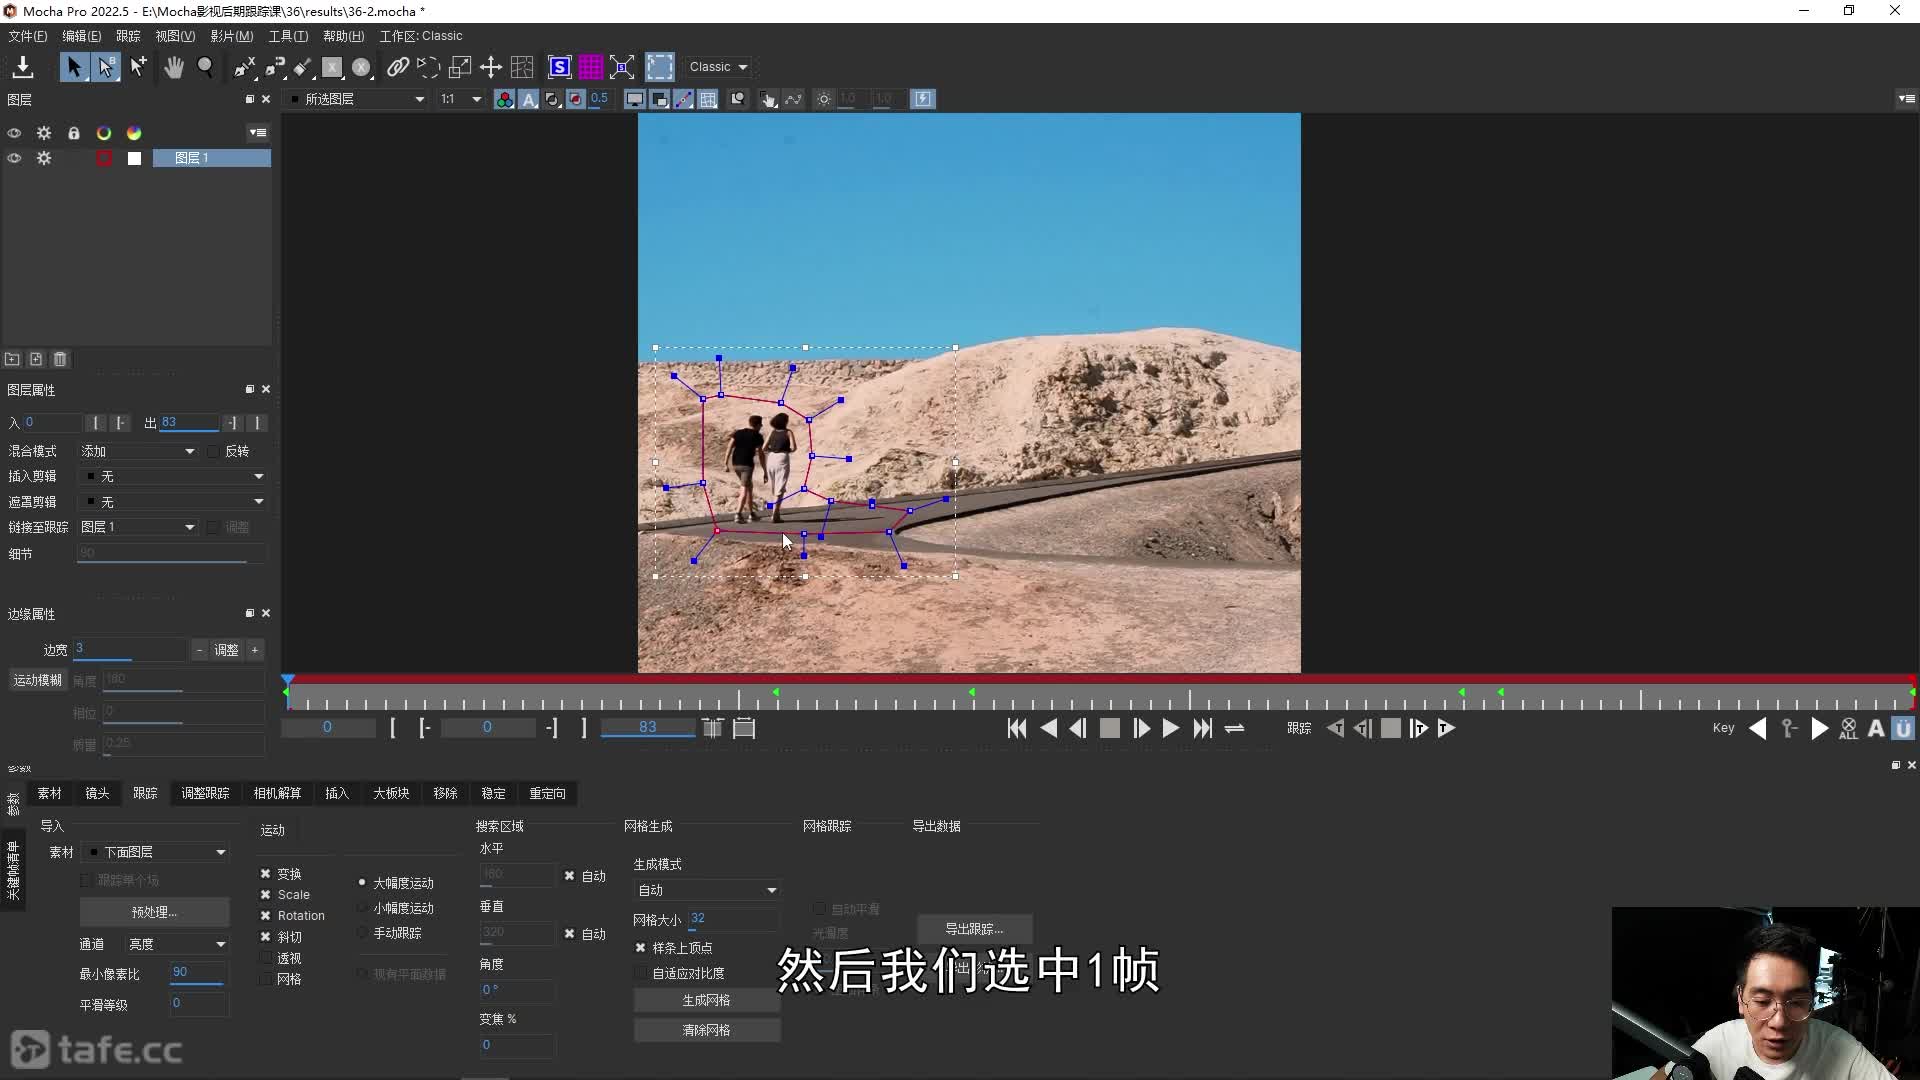
Task: Activate the Pan hand tool
Action: 174,67
